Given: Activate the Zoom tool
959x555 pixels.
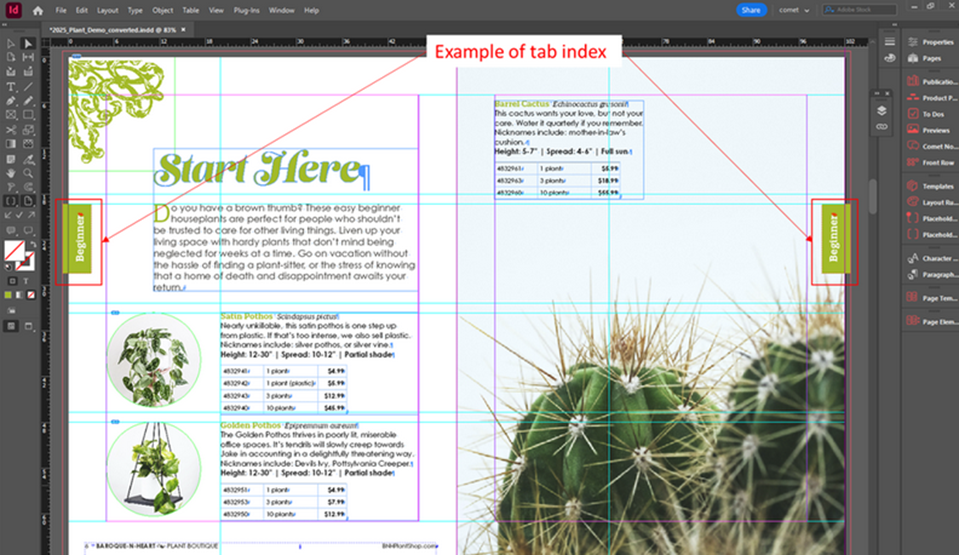Looking at the screenshot, I should [28, 173].
